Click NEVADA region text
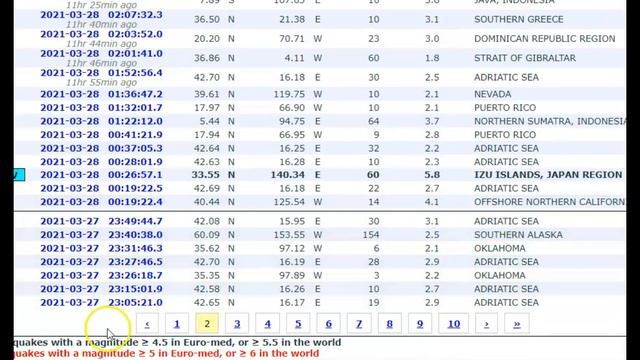The width and height of the screenshot is (640, 360). pos(493,94)
